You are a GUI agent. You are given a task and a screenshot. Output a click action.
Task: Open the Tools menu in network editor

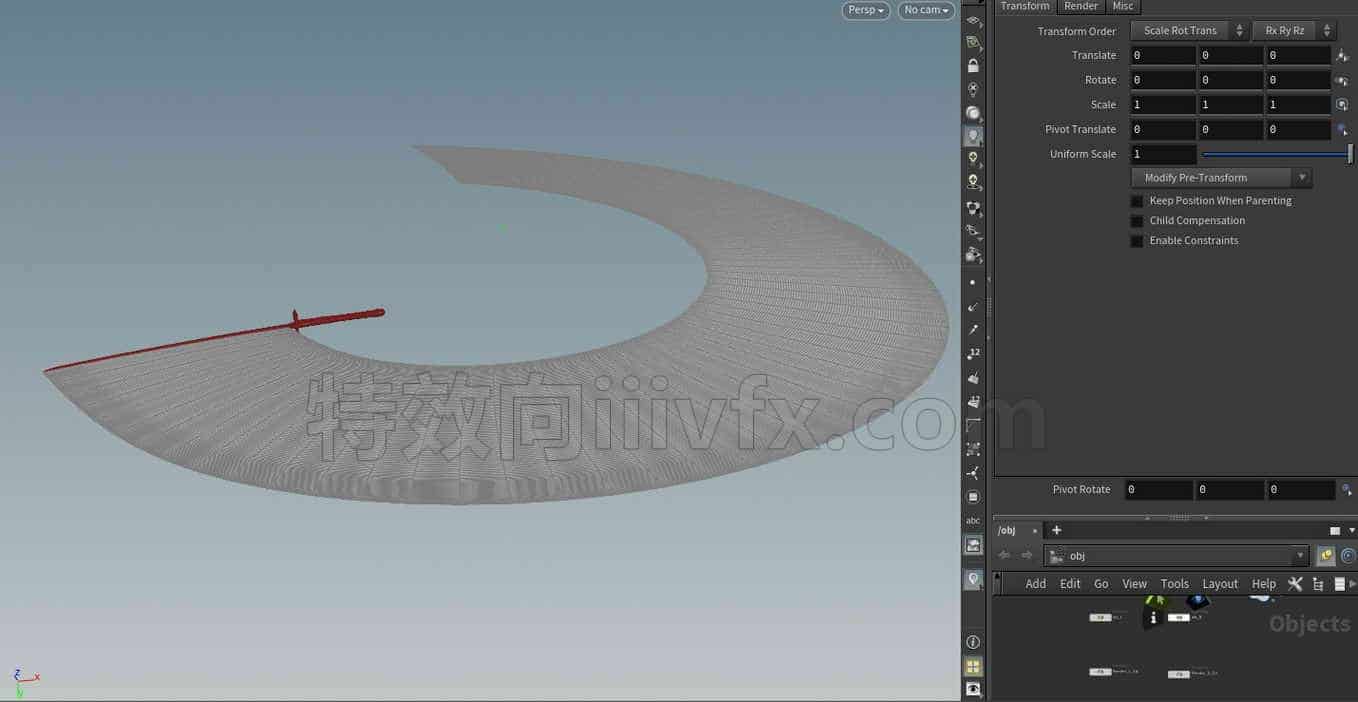click(1175, 584)
